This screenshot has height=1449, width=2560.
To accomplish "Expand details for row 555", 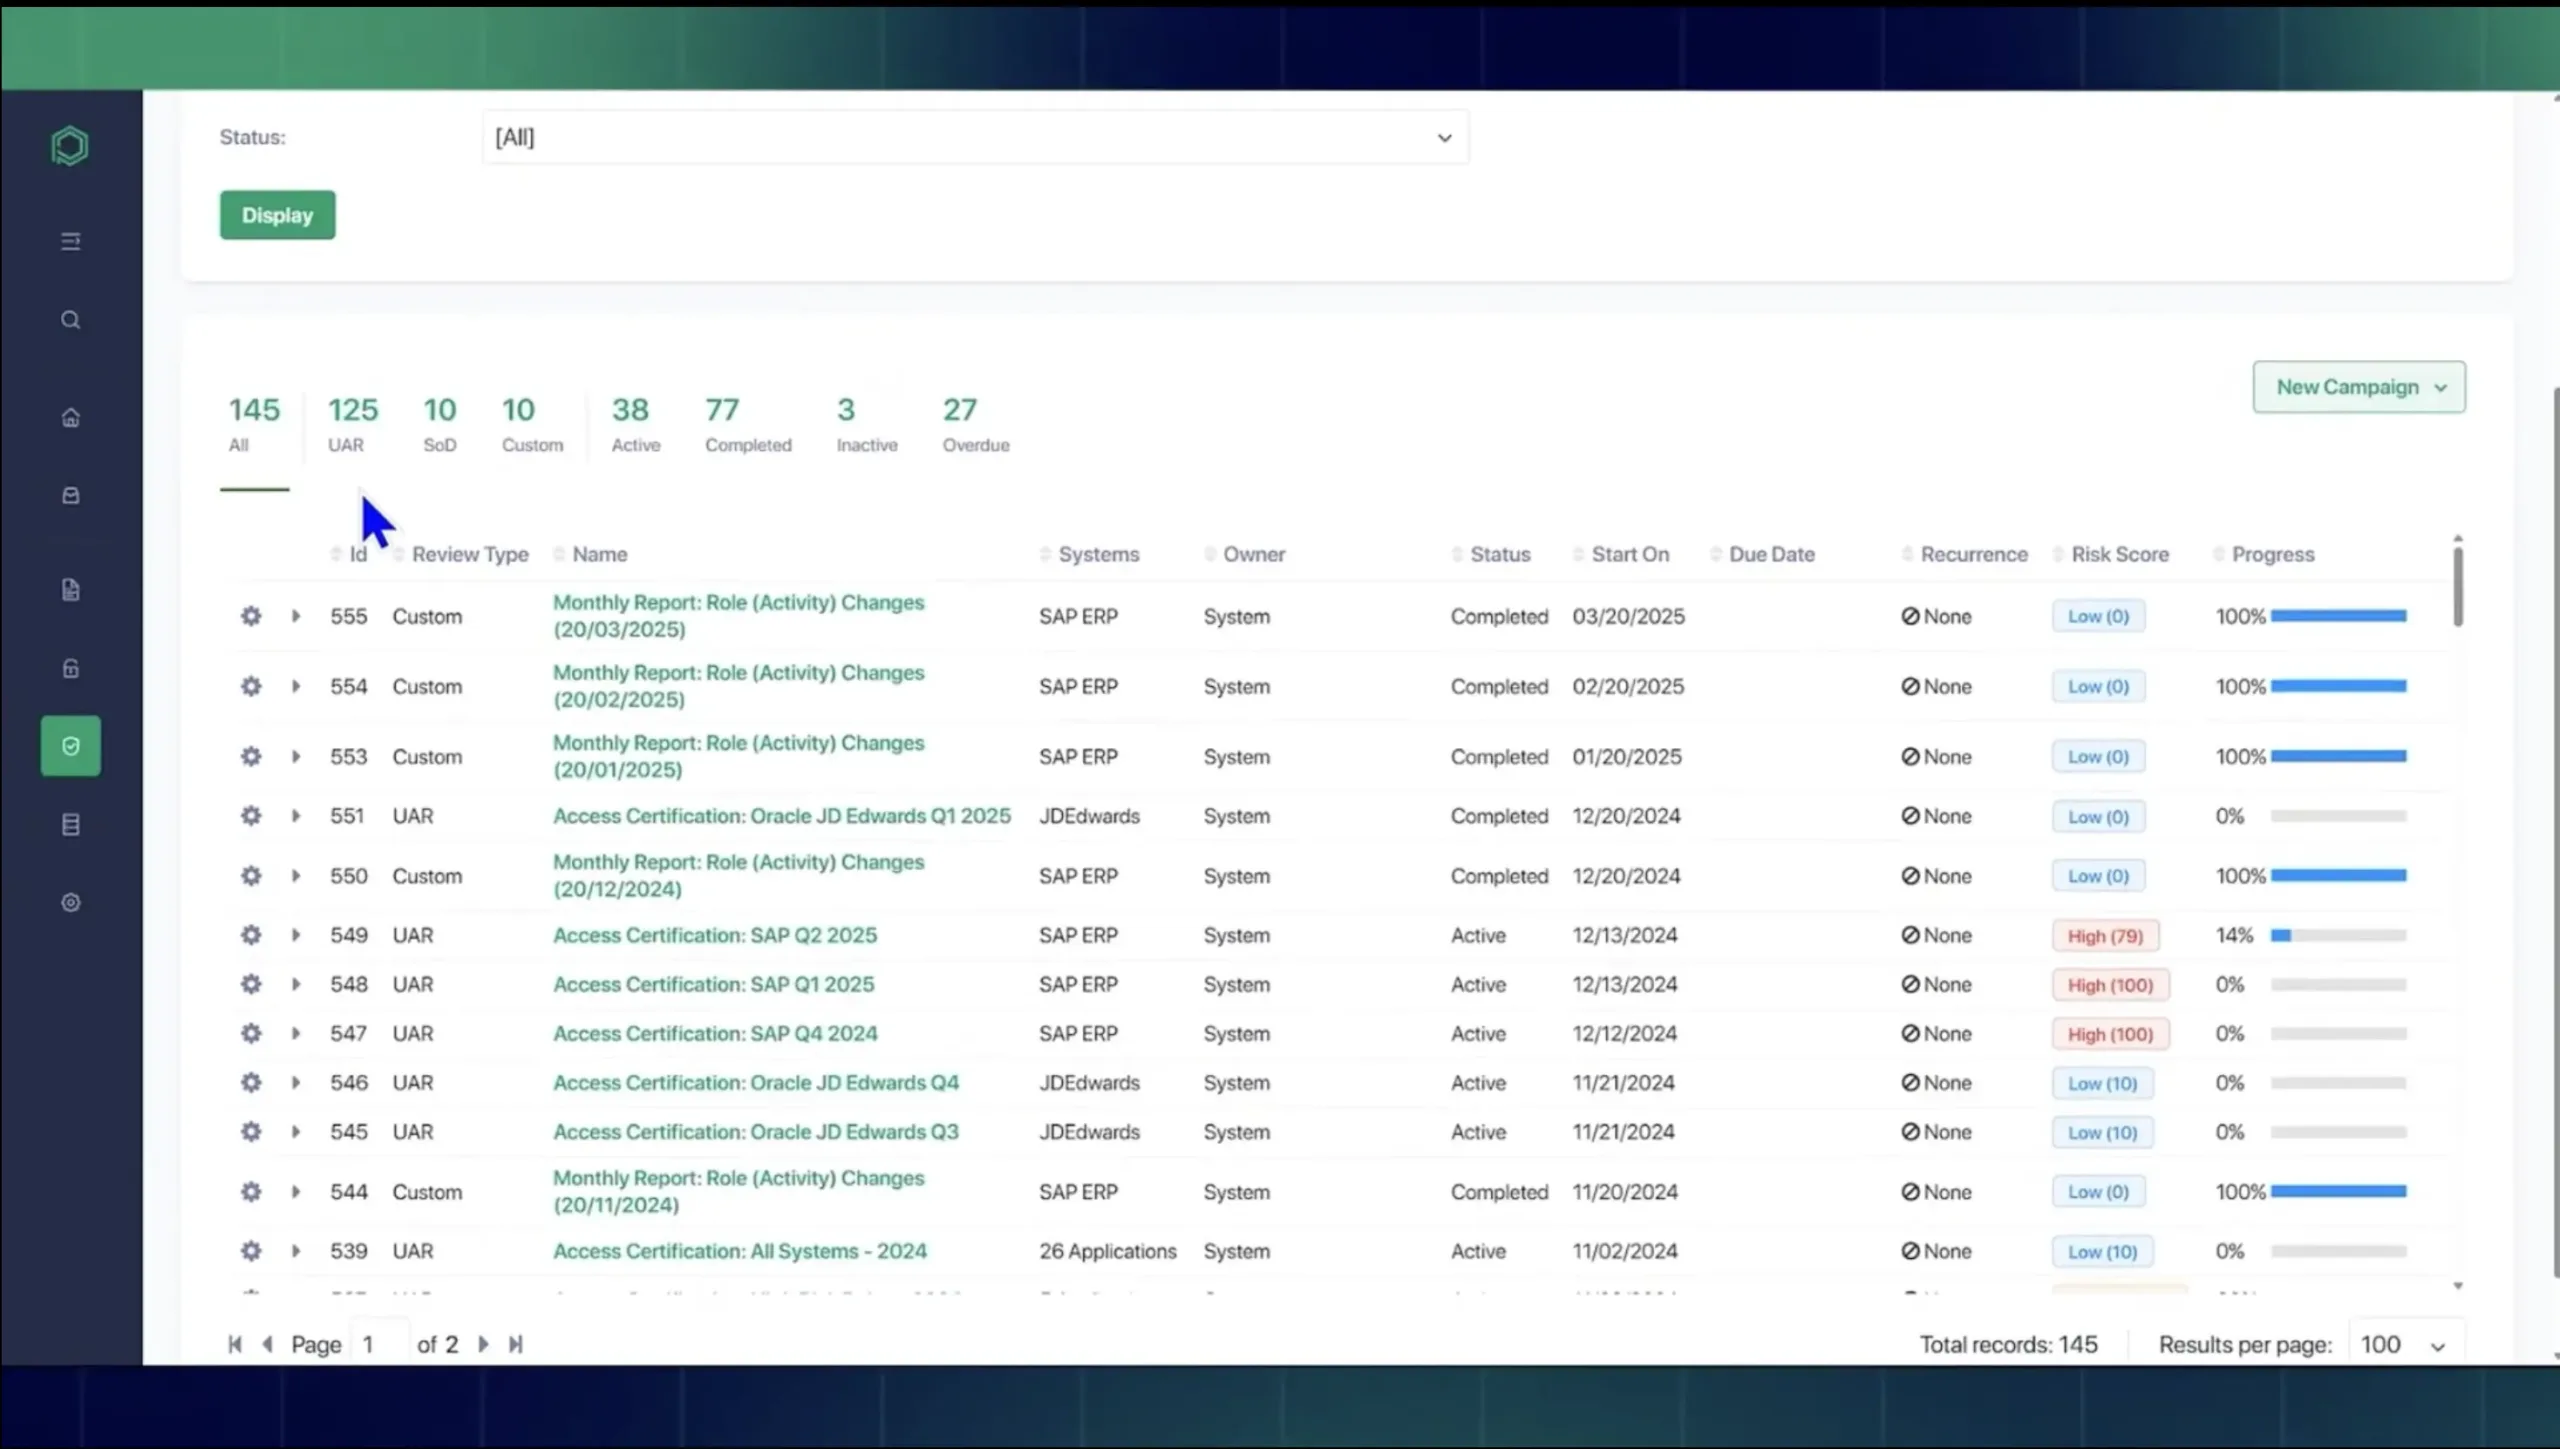I will coord(295,616).
